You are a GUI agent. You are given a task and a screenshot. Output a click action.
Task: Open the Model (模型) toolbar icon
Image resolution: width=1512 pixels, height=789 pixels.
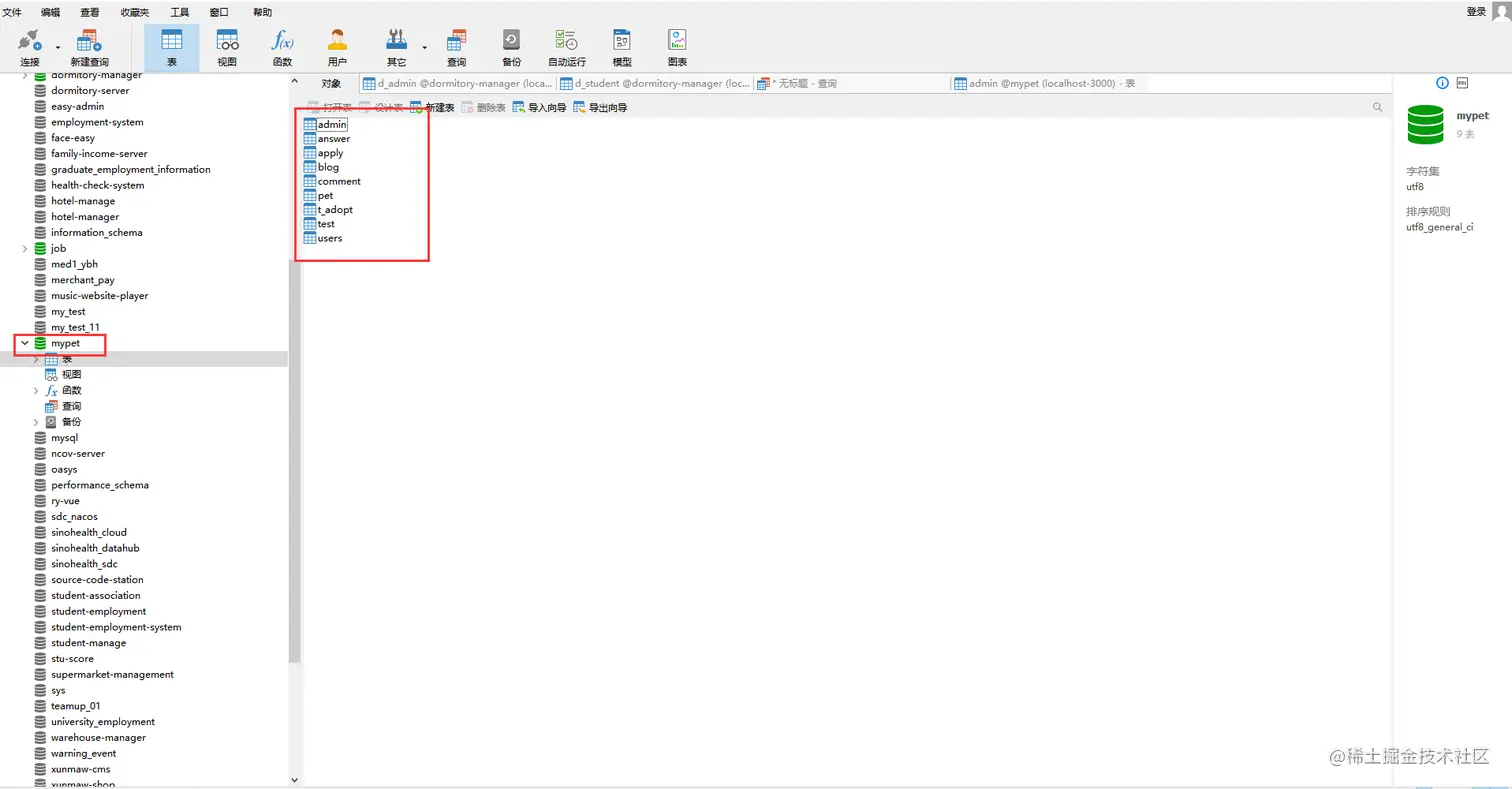click(622, 40)
